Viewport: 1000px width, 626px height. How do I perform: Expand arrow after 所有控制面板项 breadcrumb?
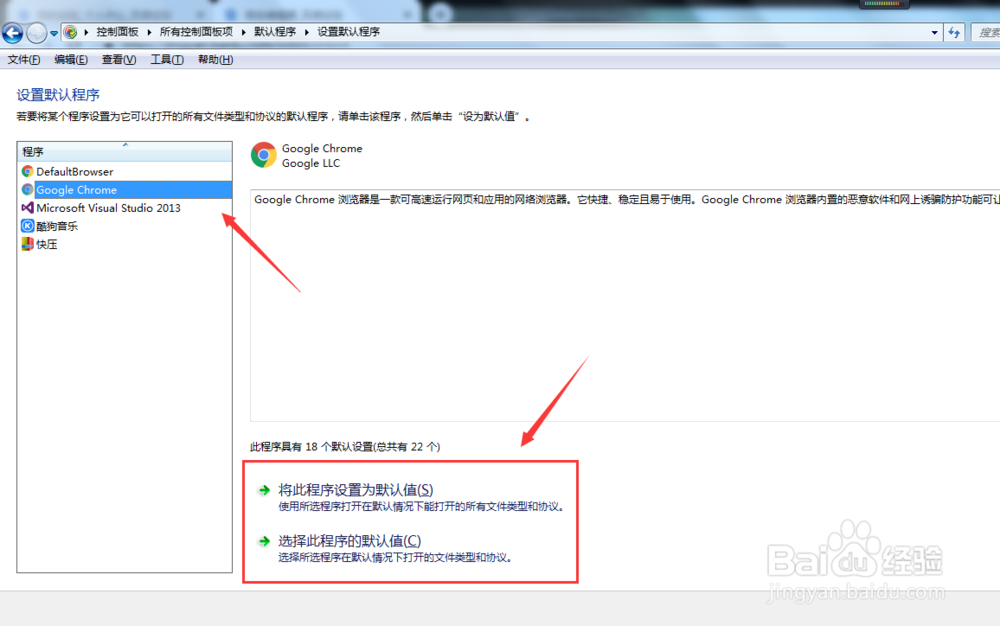(244, 32)
